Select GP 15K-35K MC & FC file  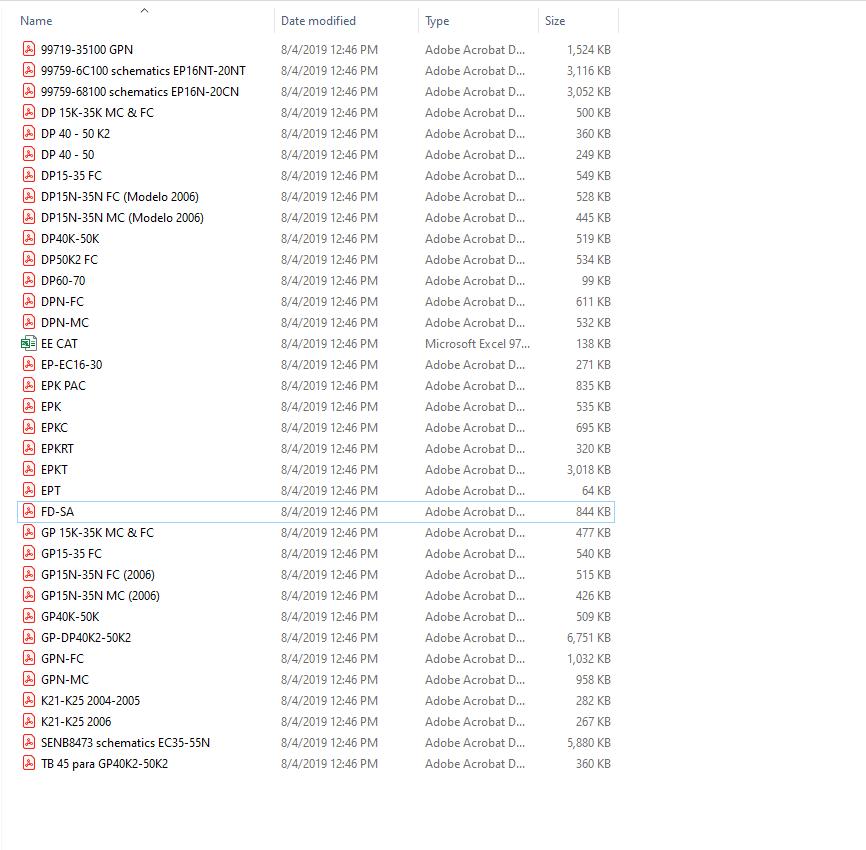coord(97,532)
